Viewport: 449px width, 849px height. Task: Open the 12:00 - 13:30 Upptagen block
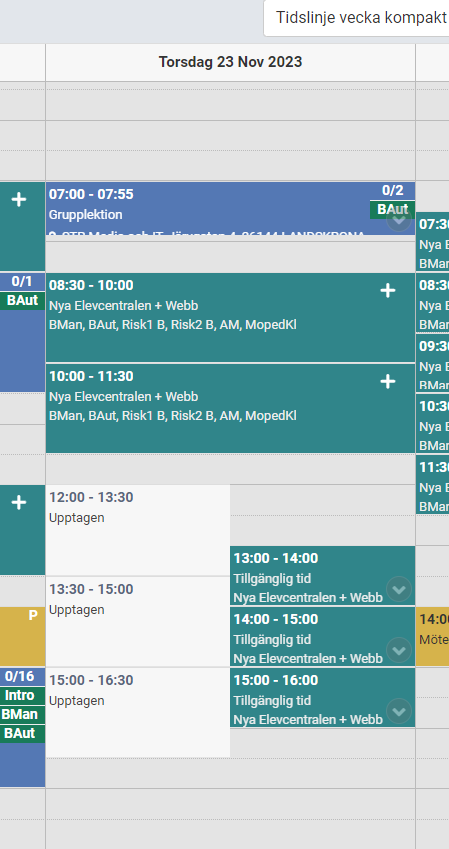pyautogui.click(x=138, y=530)
